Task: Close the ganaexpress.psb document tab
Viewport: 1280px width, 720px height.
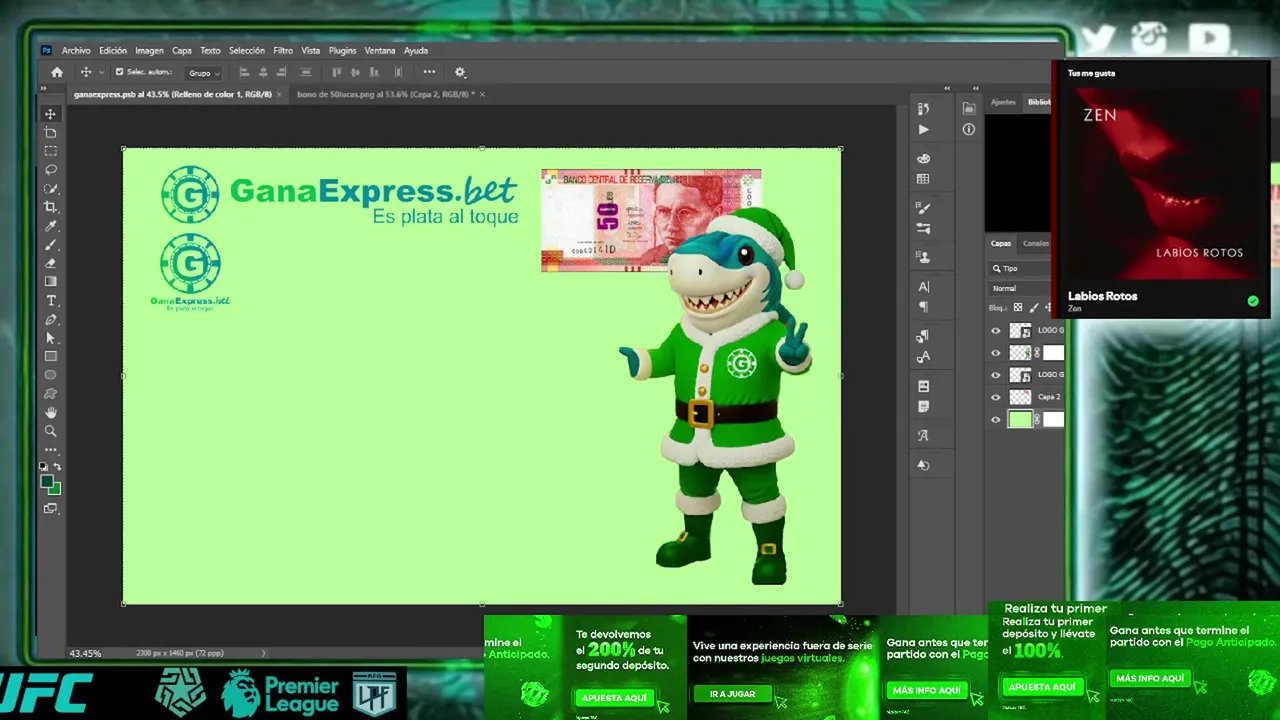Action: [x=279, y=94]
